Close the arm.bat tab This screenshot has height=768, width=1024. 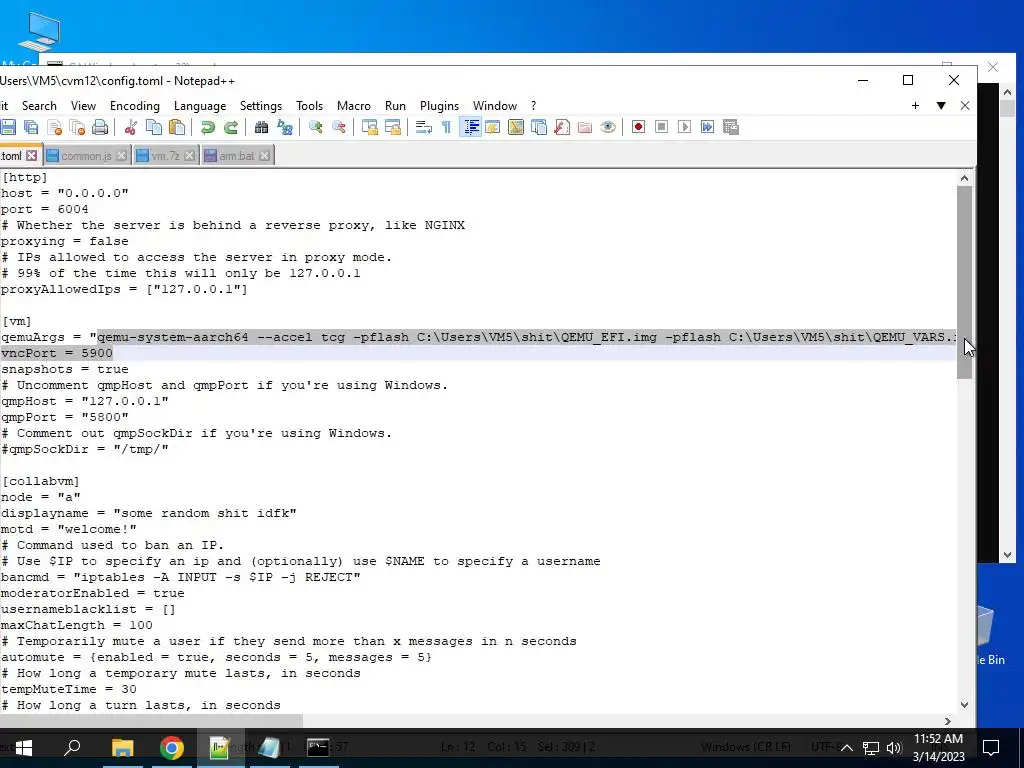[264, 156]
